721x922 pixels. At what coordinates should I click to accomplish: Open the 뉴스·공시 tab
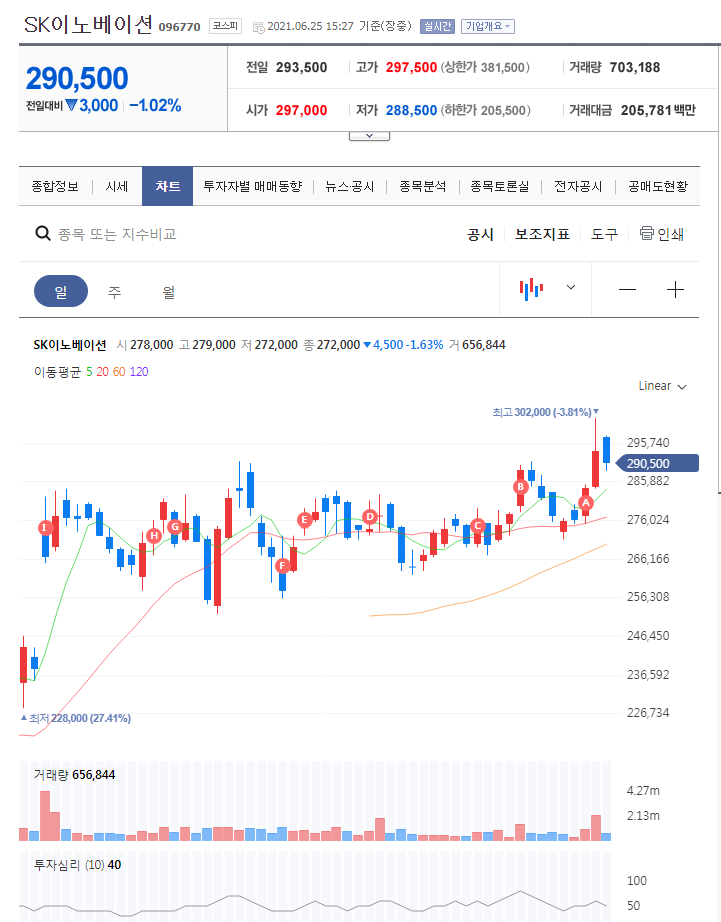coord(349,186)
